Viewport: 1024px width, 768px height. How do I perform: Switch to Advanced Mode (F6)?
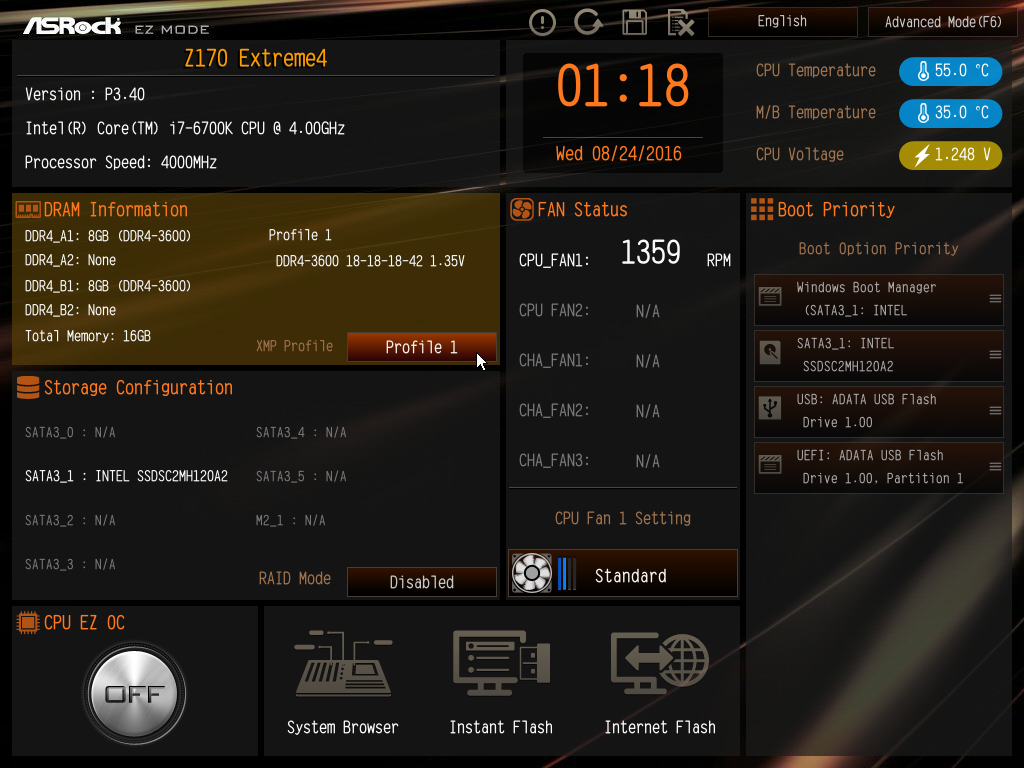coord(942,22)
